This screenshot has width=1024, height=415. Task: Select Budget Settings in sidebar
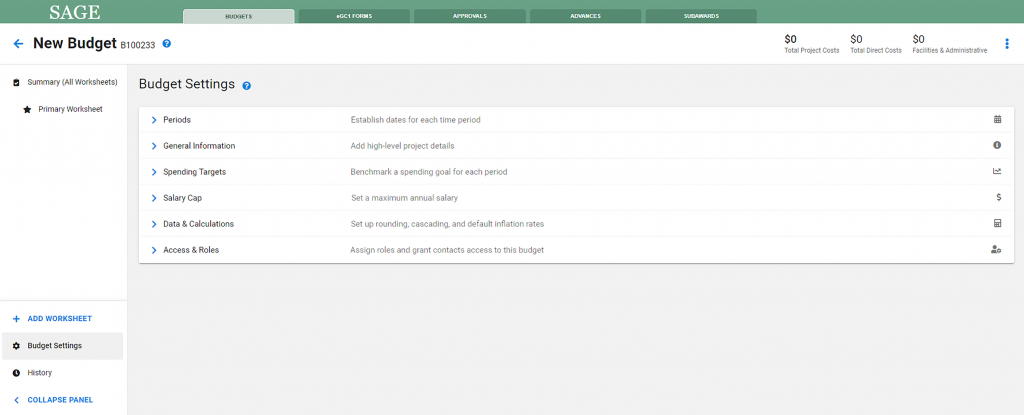coord(63,346)
